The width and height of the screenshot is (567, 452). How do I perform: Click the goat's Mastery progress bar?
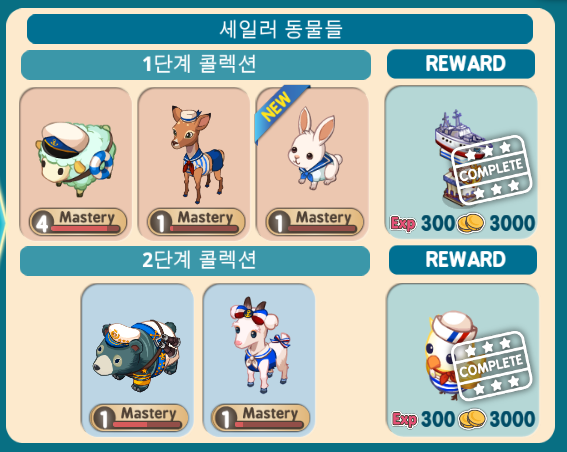click(x=260, y=417)
